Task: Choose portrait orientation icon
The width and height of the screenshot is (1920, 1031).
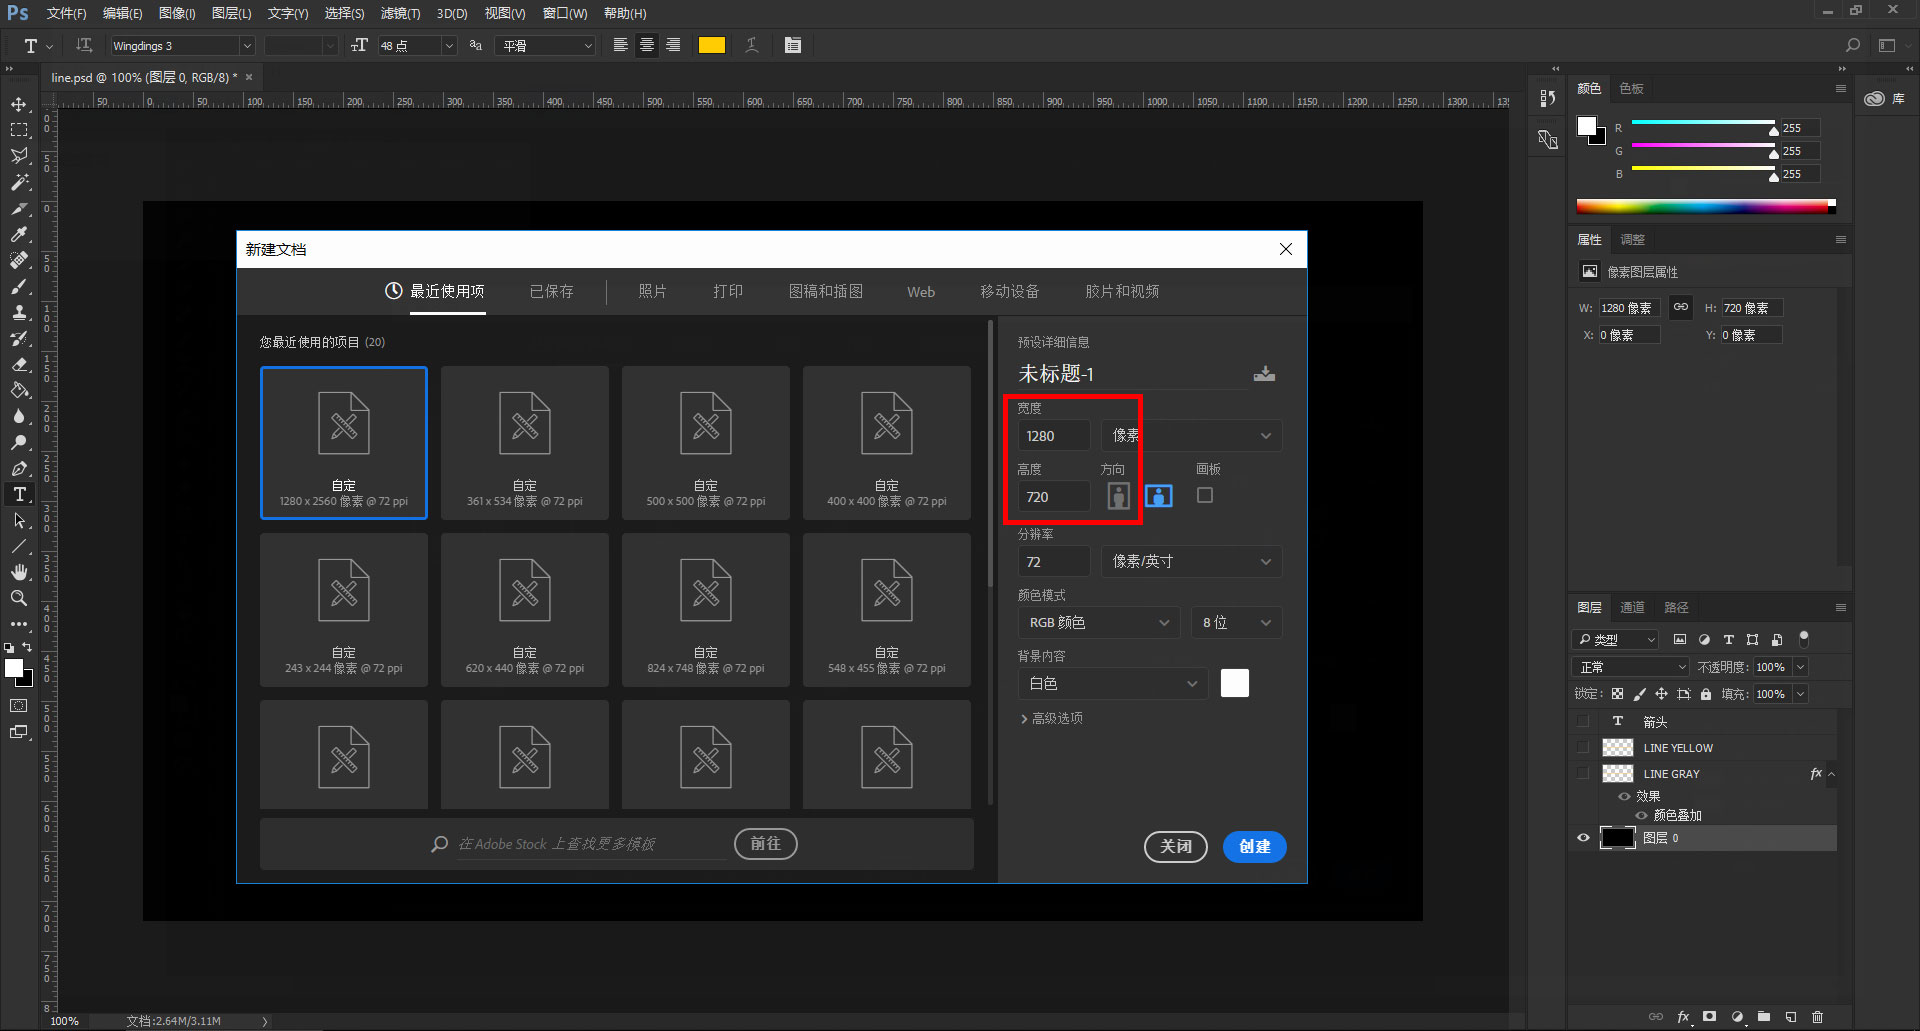Action: [1118, 496]
